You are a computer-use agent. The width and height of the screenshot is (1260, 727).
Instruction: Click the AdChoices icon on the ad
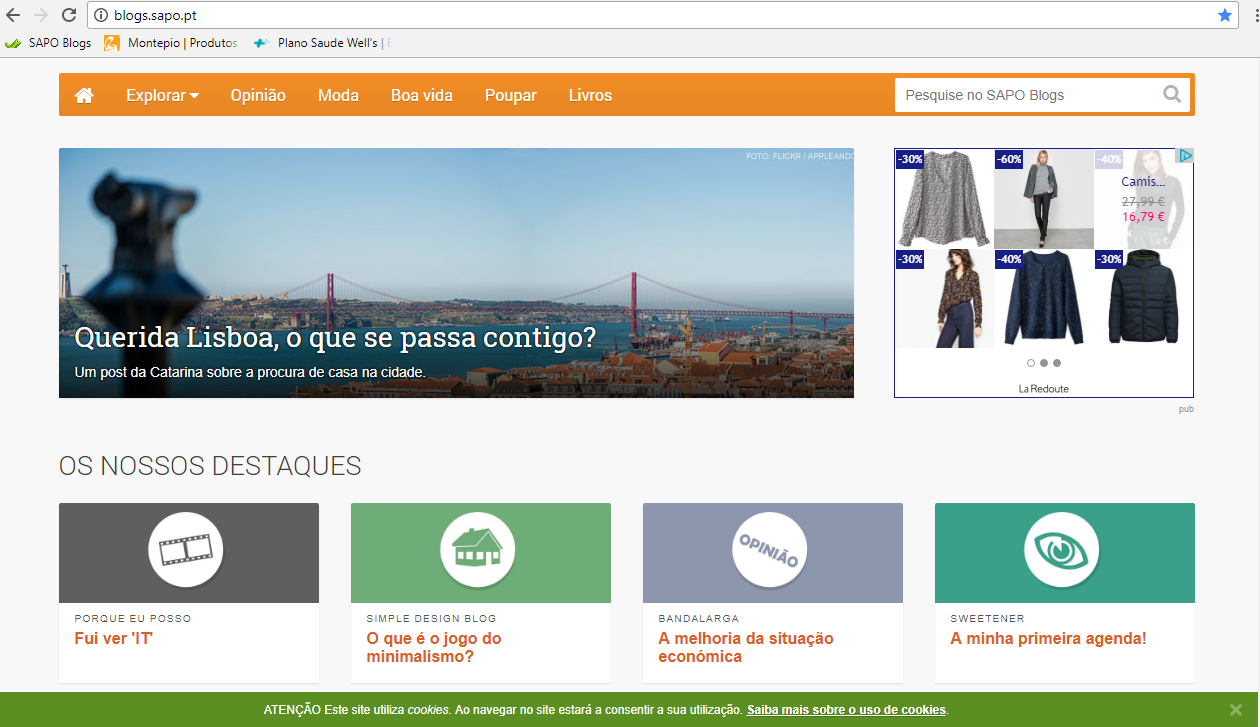point(1185,156)
